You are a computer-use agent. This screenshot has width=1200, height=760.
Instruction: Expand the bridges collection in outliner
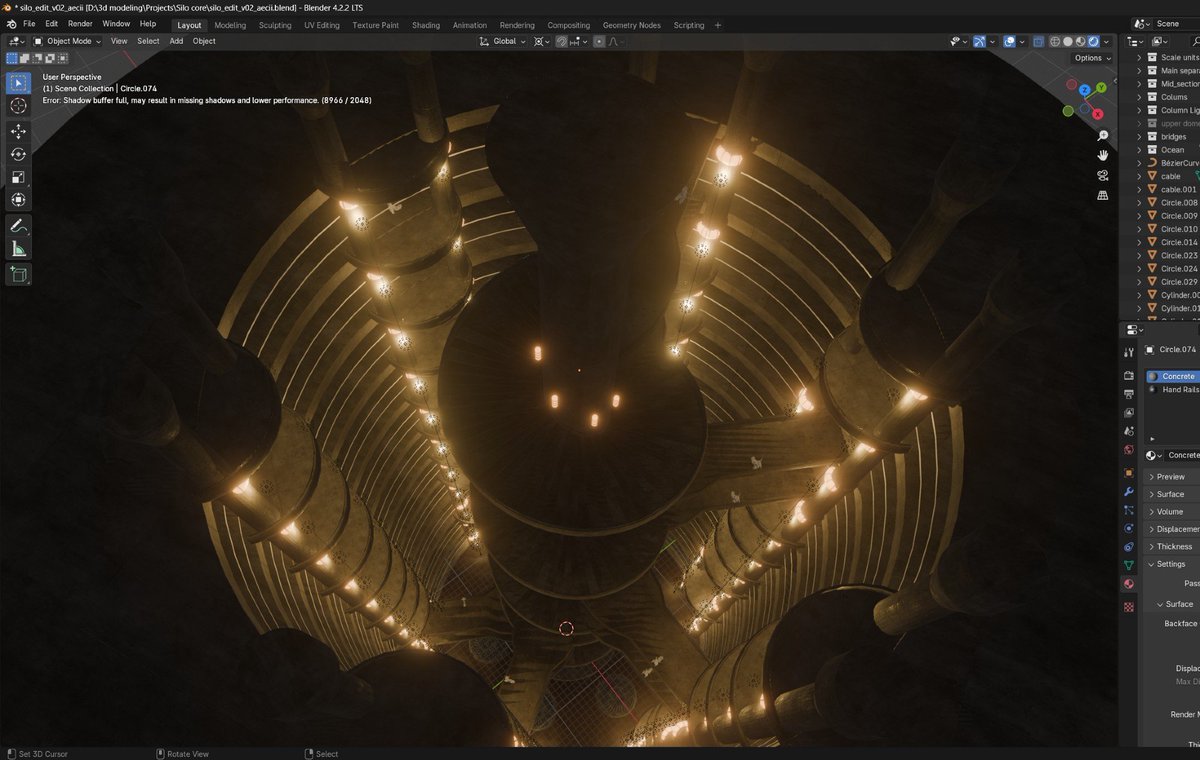coord(1138,136)
